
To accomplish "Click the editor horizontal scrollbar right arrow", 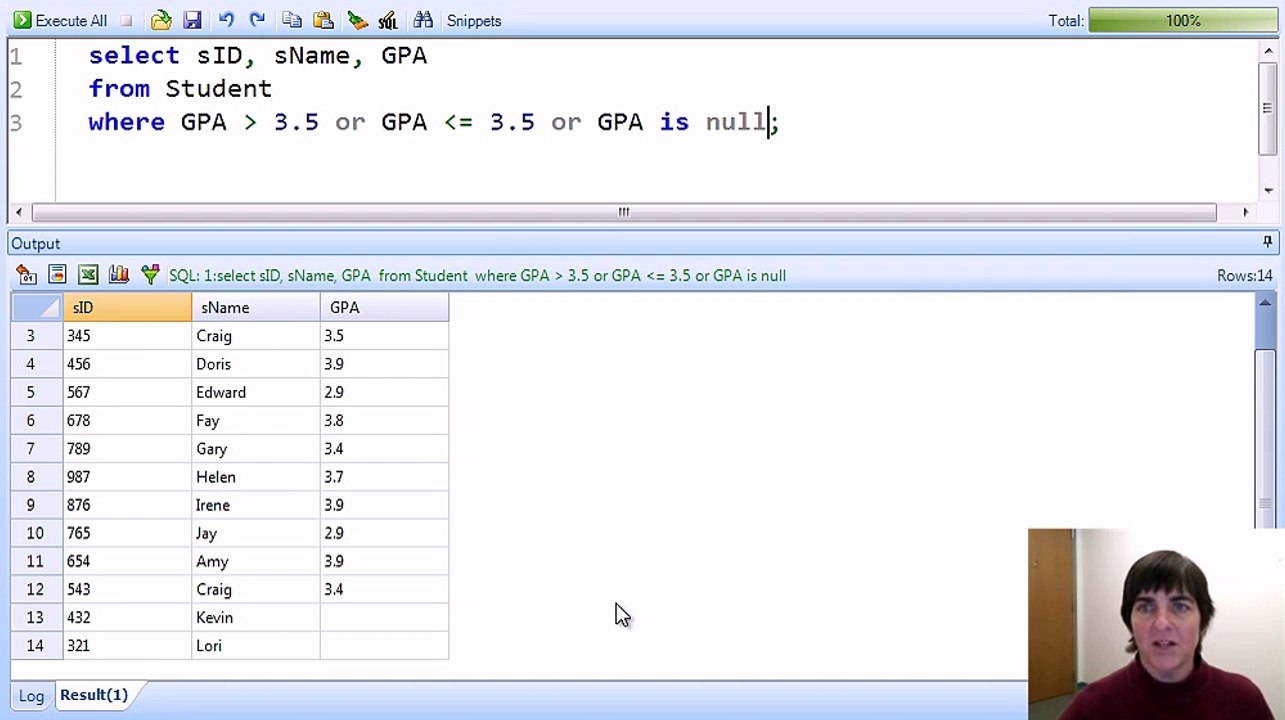I will [x=1245, y=212].
